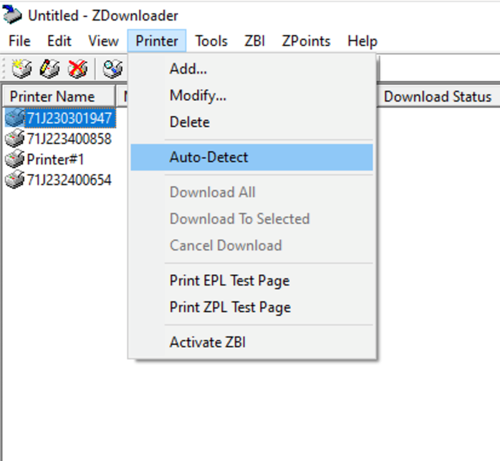The height and width of the screenshot is (461, 500).
Task: Click the Delete printer red X icon
Action: pyautogui.click(x=78, y=69)
